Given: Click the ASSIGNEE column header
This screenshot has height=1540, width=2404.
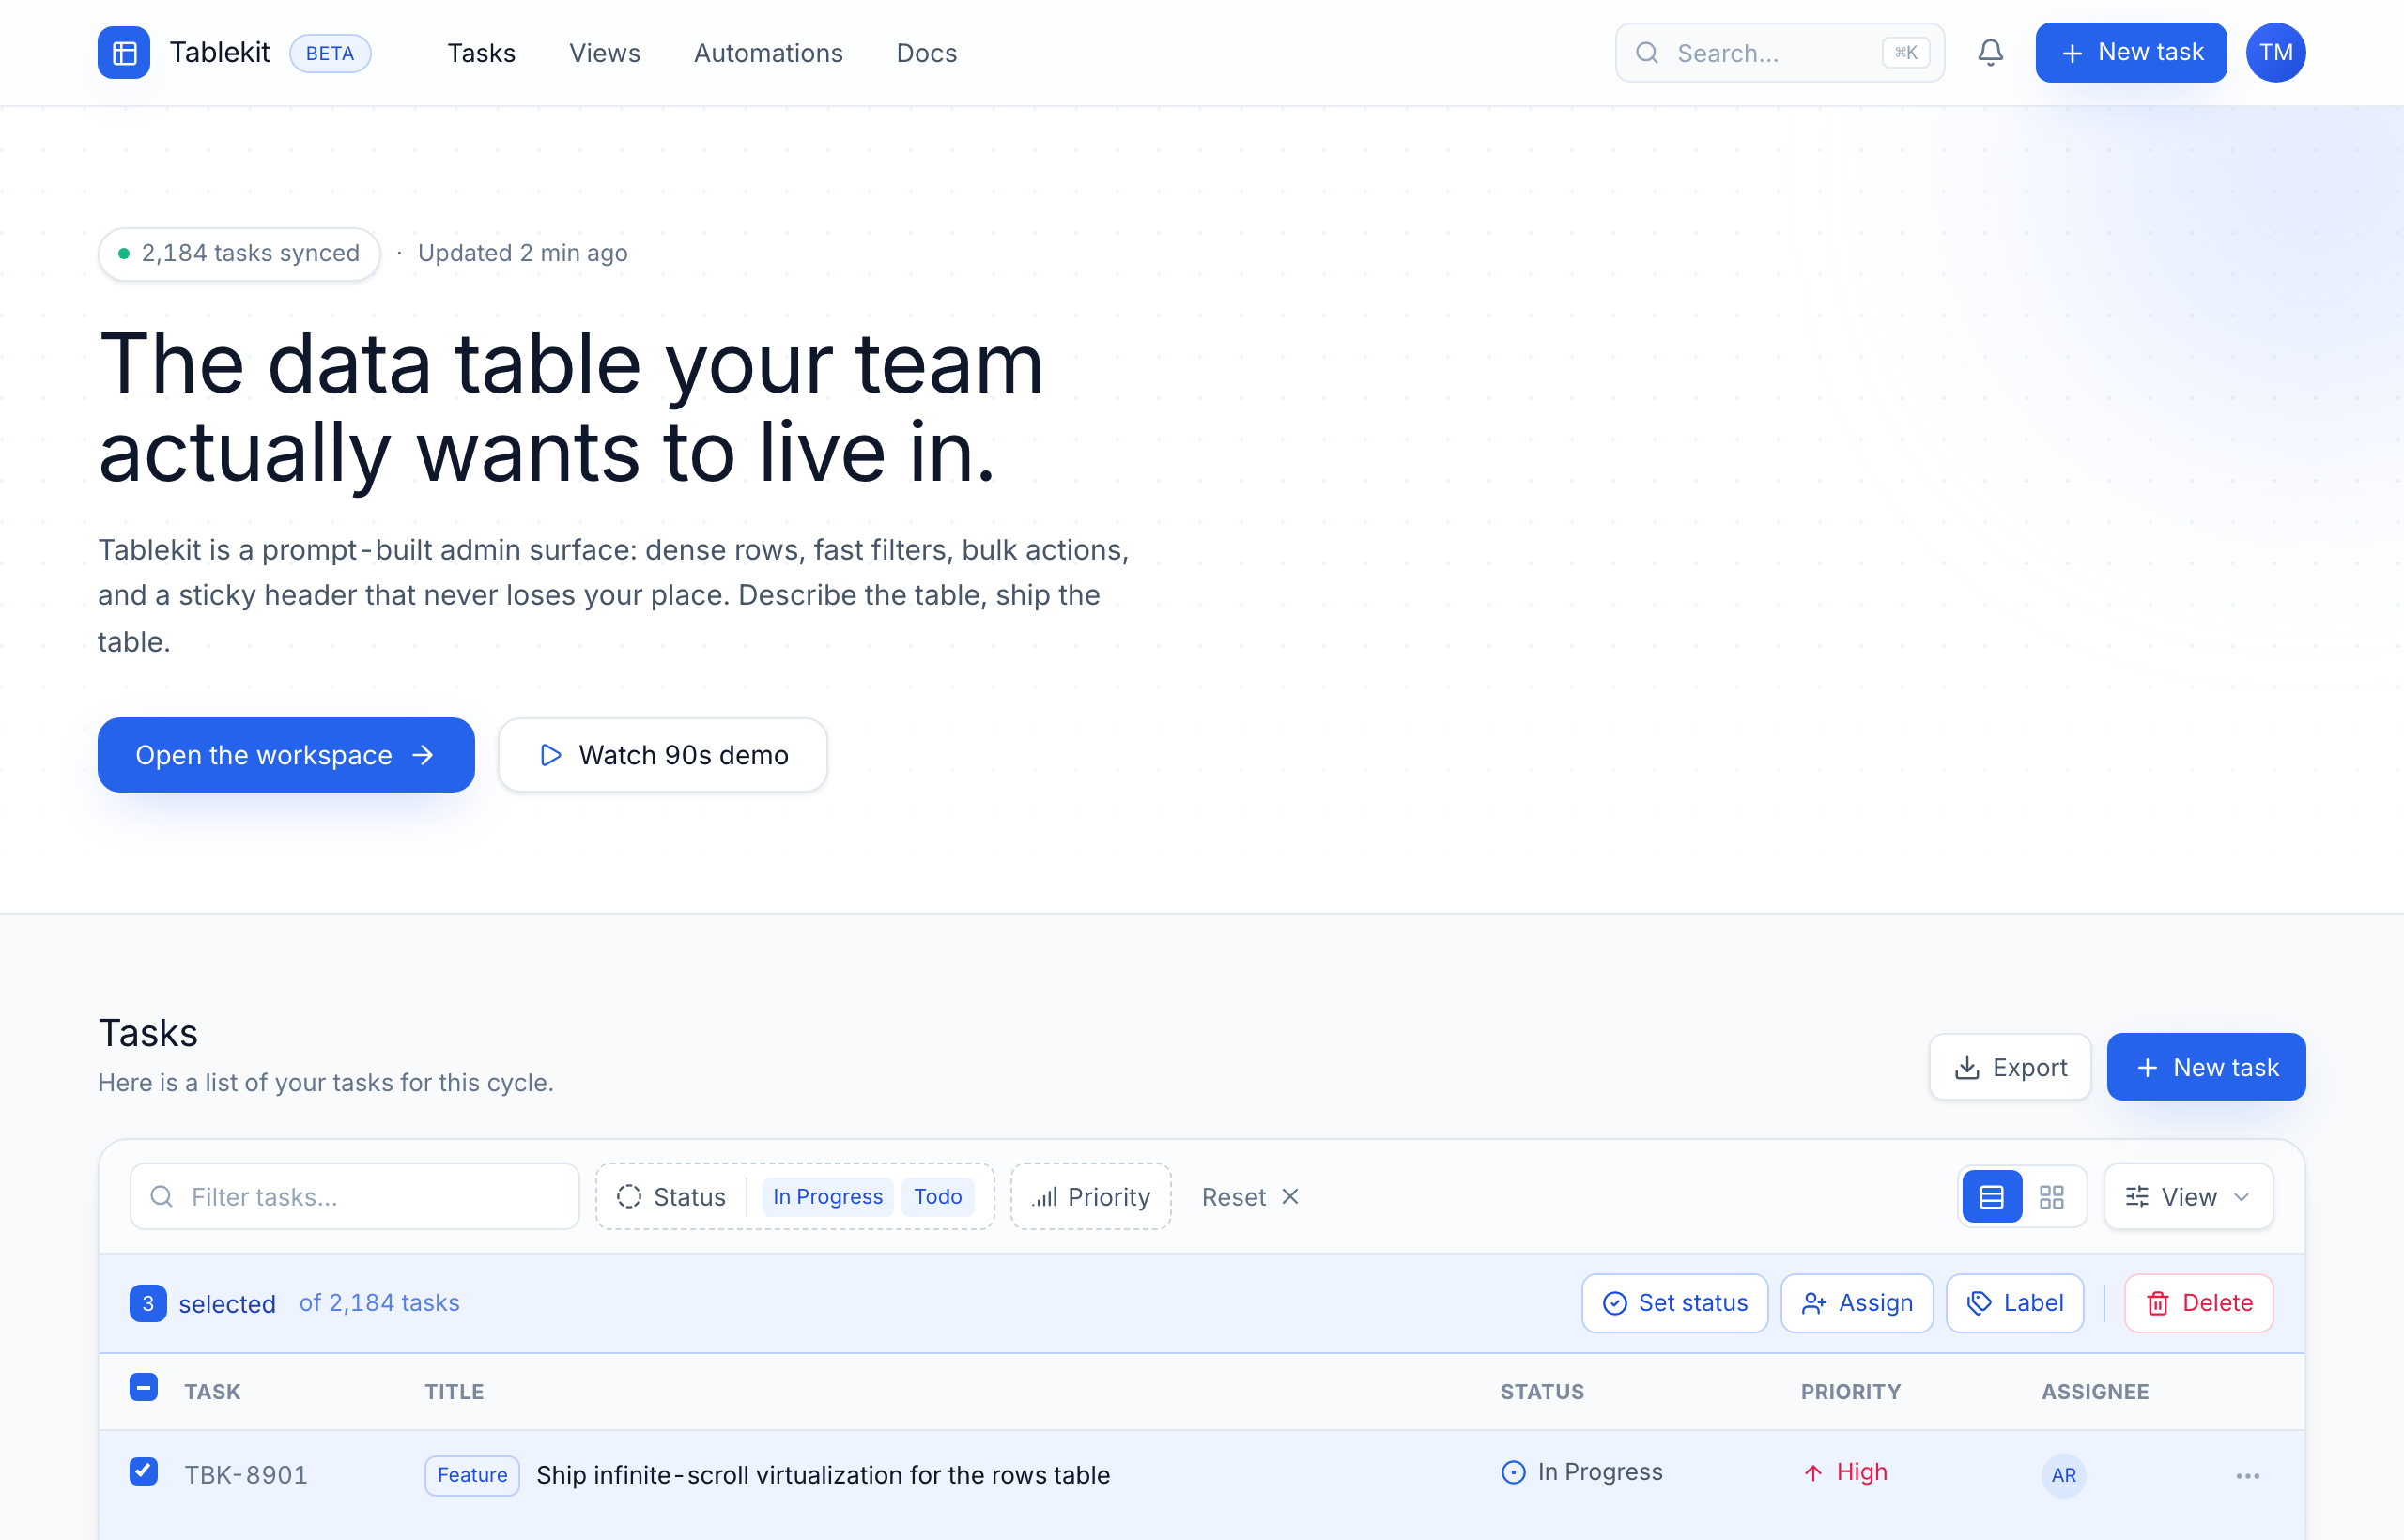Looking at the screenshot, I should pos(2094,1392).
